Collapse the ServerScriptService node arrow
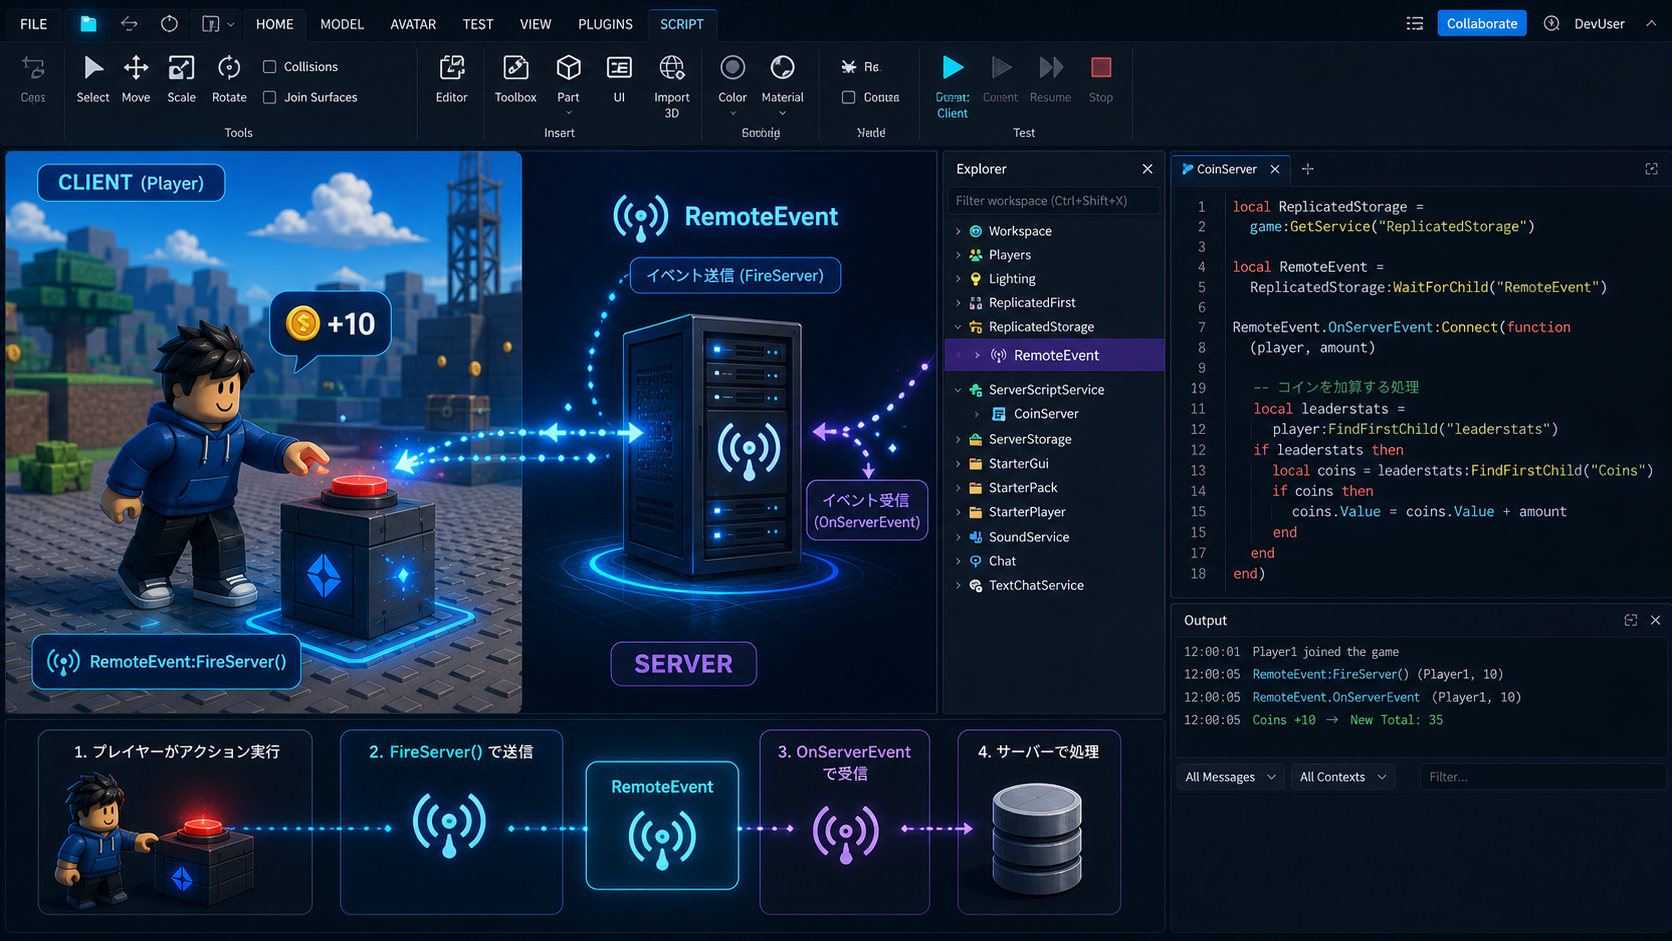The height and width of the screenshot is (941, 1672). pyautogui.click(x=958, y=390)
